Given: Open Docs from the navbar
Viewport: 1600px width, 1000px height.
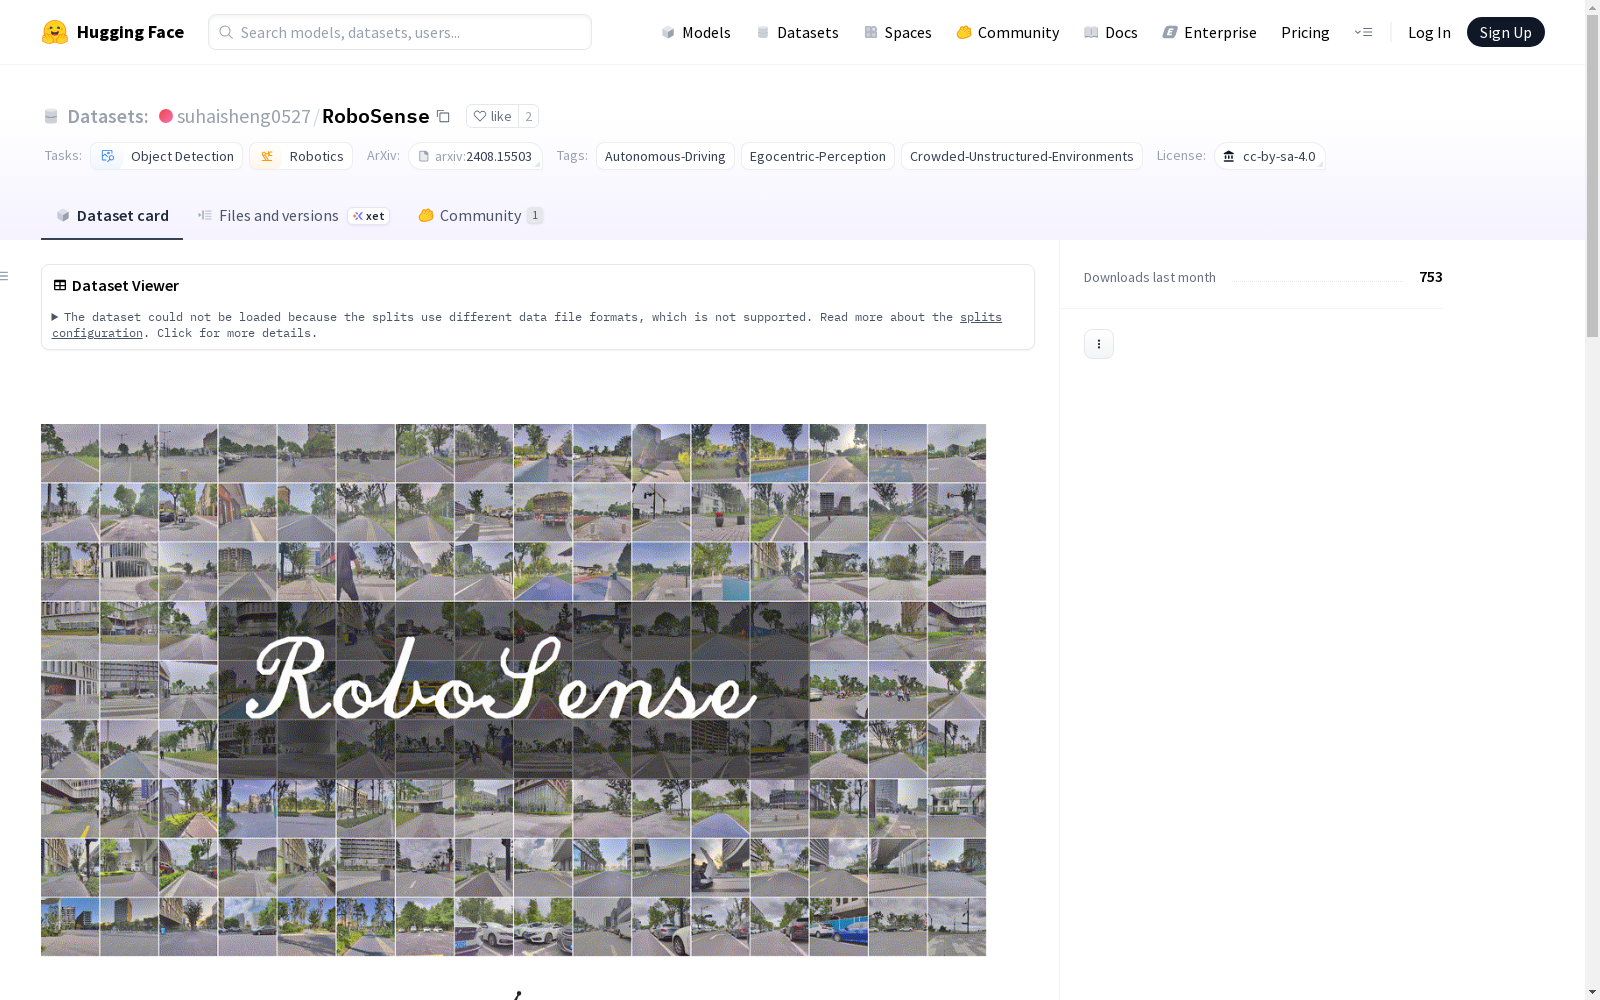Looking at the screenshot, I should point(1110,32).
